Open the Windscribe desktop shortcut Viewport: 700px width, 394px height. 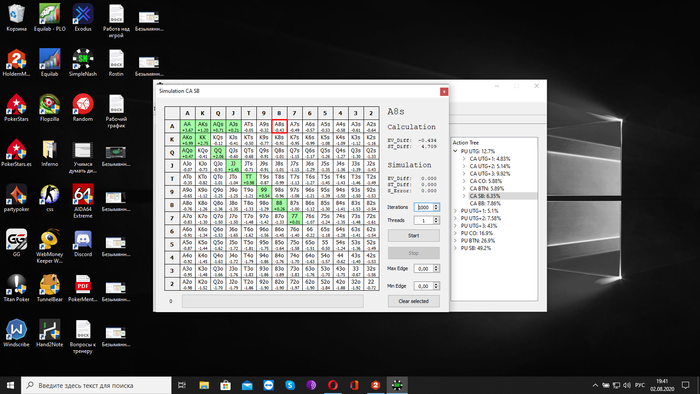[x=16, y=333]
